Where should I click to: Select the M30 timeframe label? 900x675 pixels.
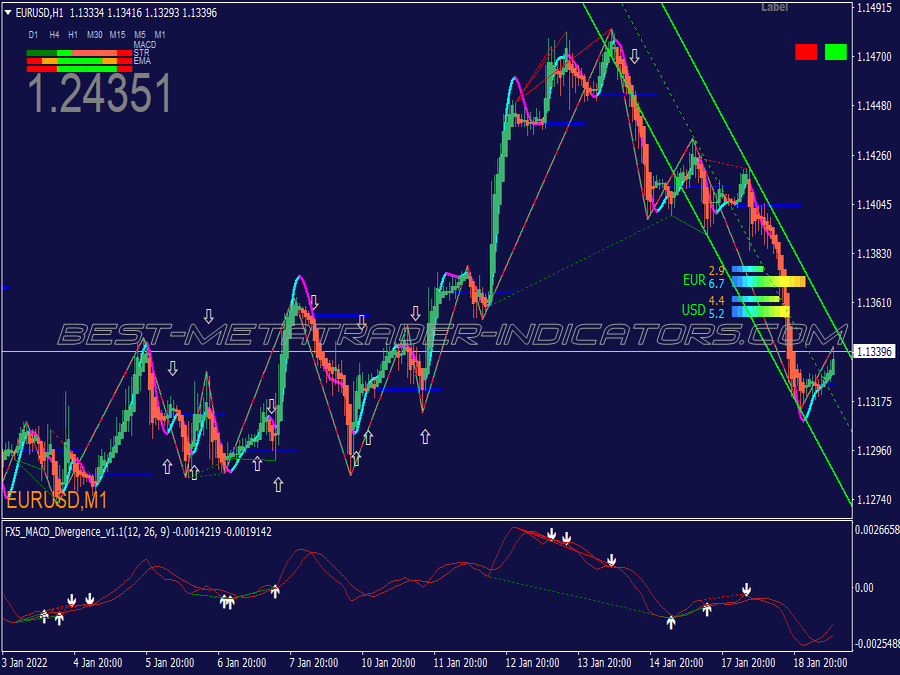coord(95,35)
